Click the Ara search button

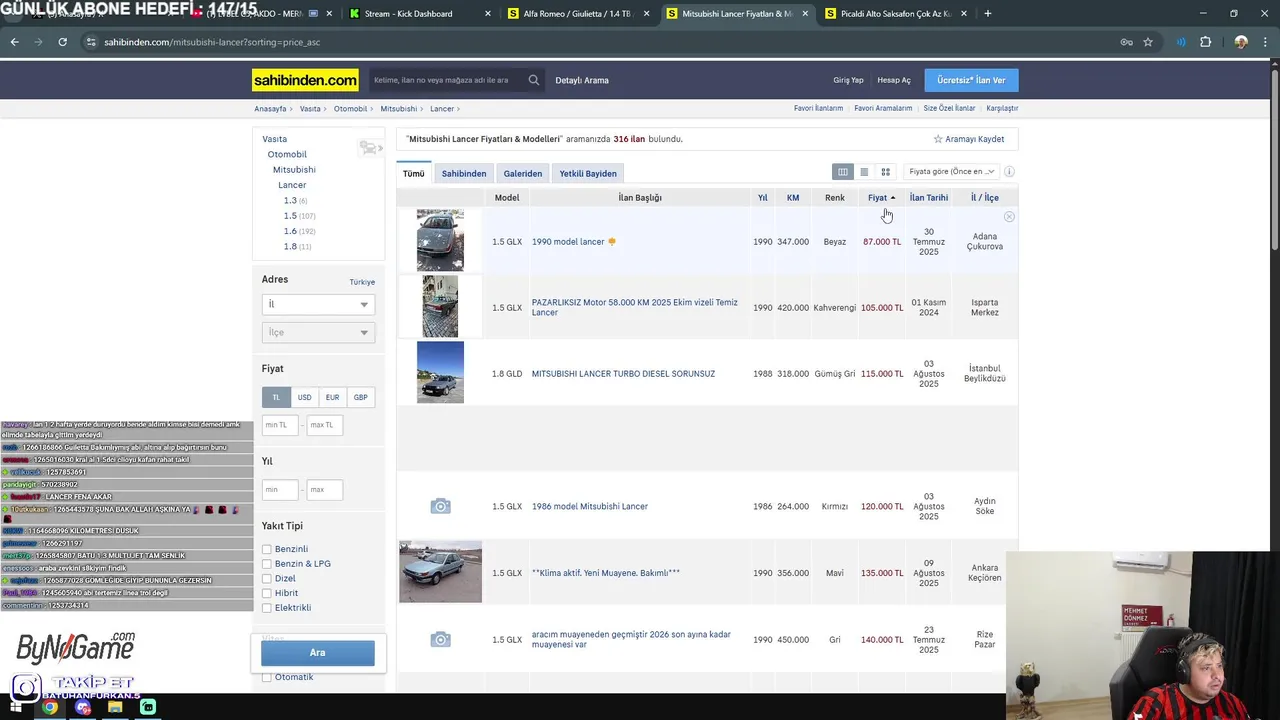click(318, 653)
